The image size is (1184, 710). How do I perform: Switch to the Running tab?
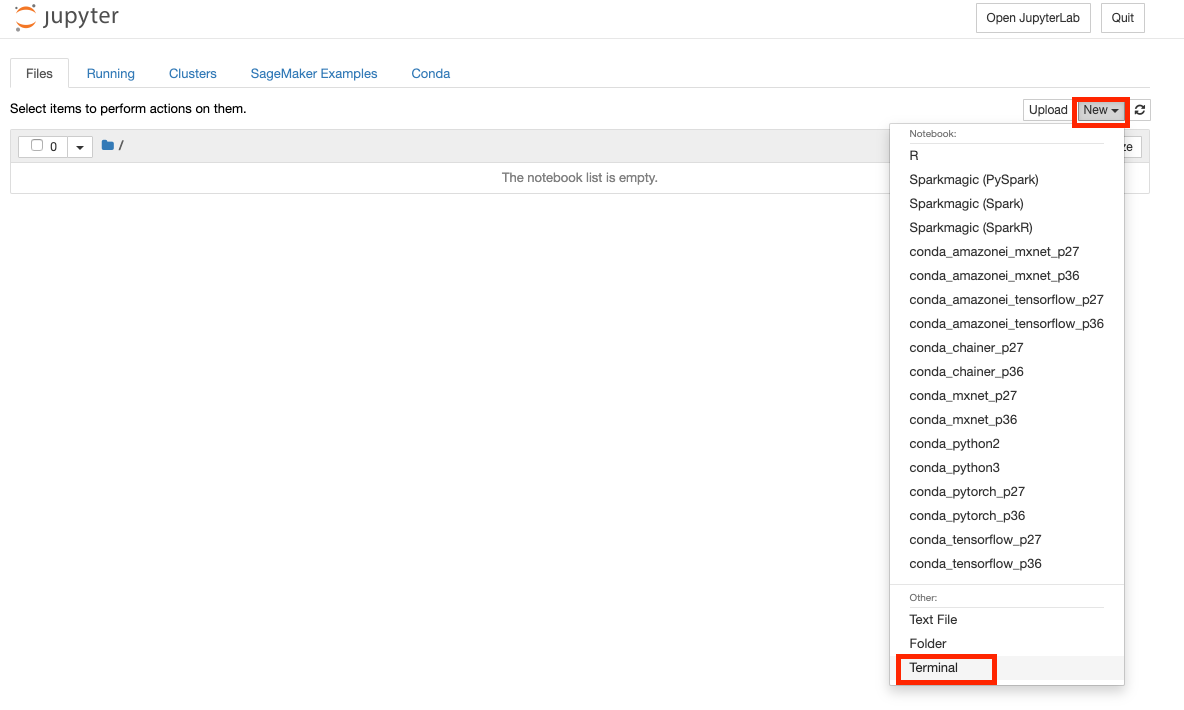pos(110,73)
